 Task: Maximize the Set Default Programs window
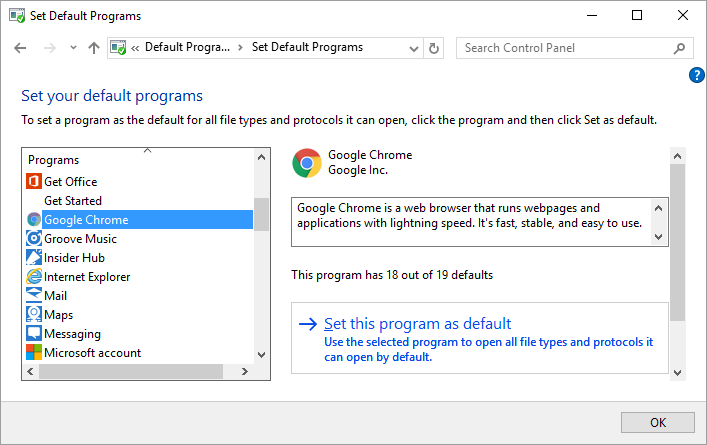pyautogui.click(x=637, y=15)
